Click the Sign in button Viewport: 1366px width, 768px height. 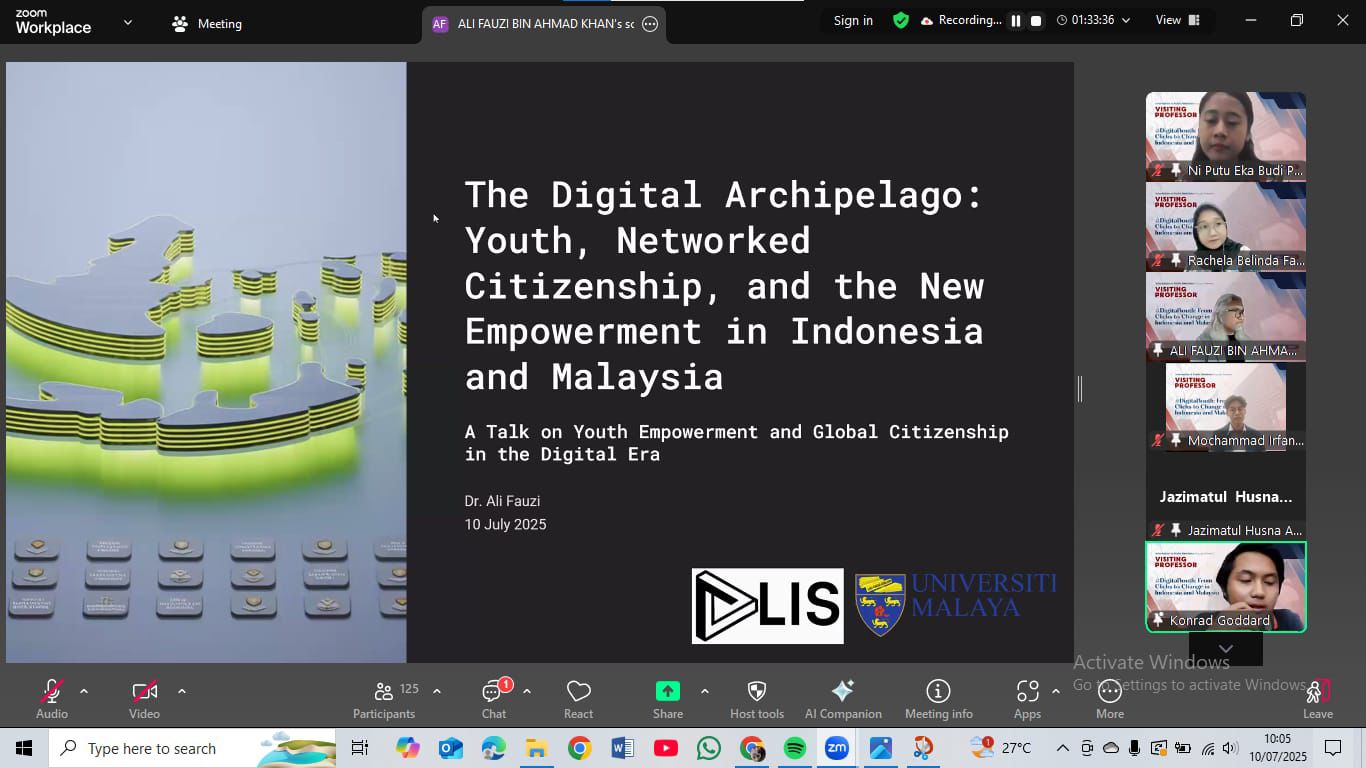point(853,20)
